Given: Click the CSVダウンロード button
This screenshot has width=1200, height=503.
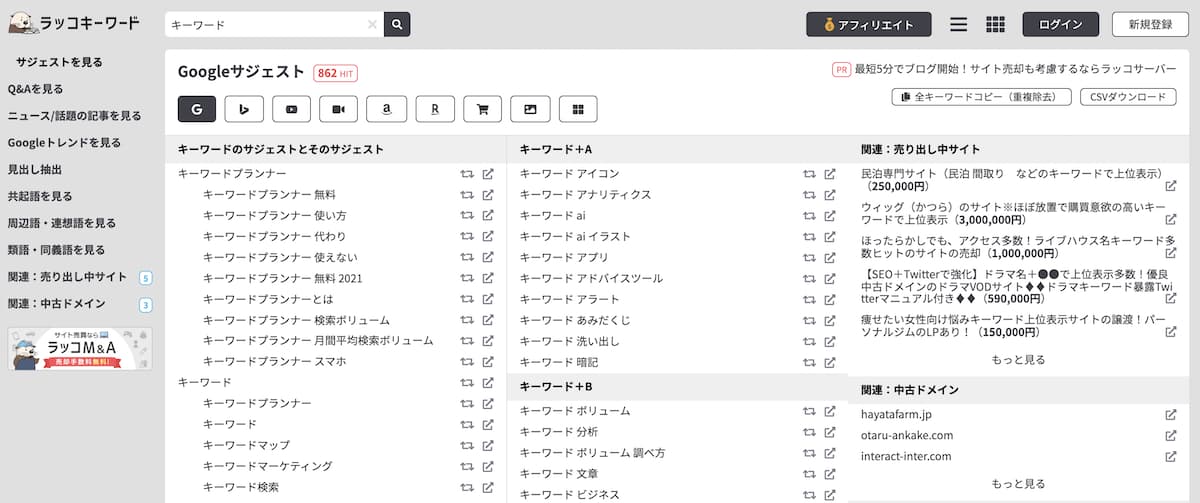Looking at the screenshot, I should [x=1128, y=97].
